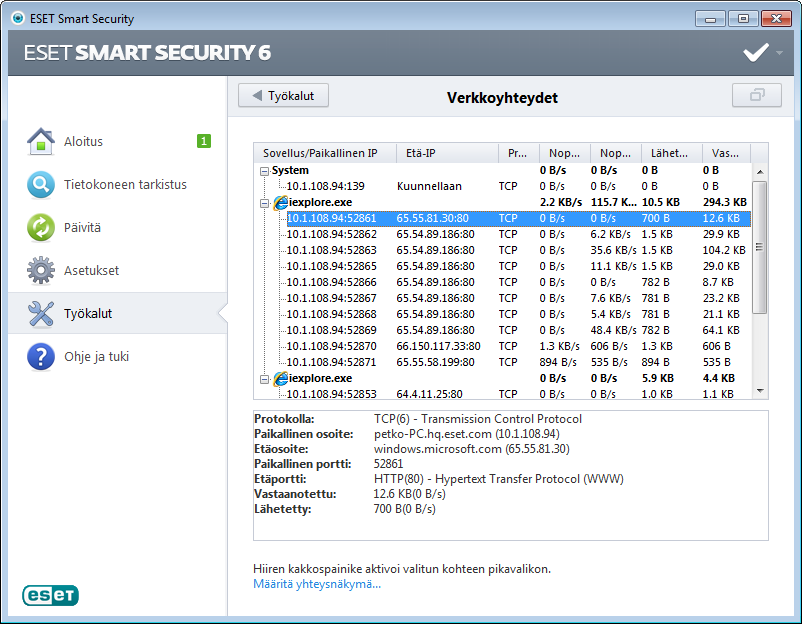Click the TCP(6) - Transmission Control Protocol detail

pos(478,419)
